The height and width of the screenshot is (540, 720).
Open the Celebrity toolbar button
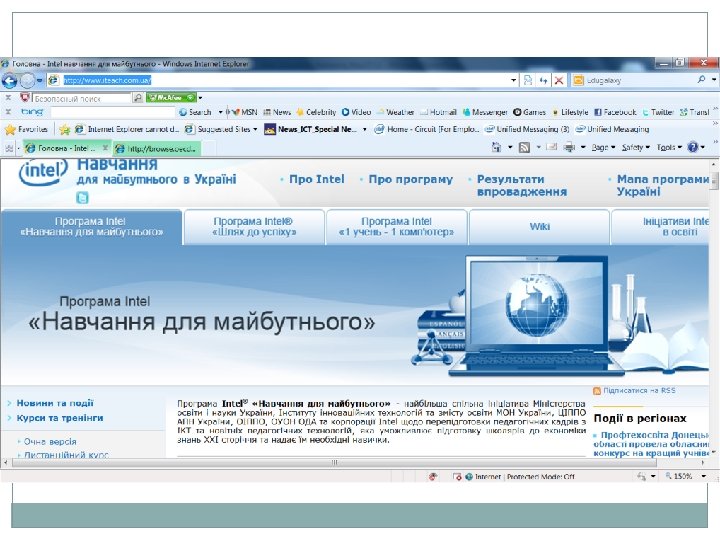tap(316, 112)
